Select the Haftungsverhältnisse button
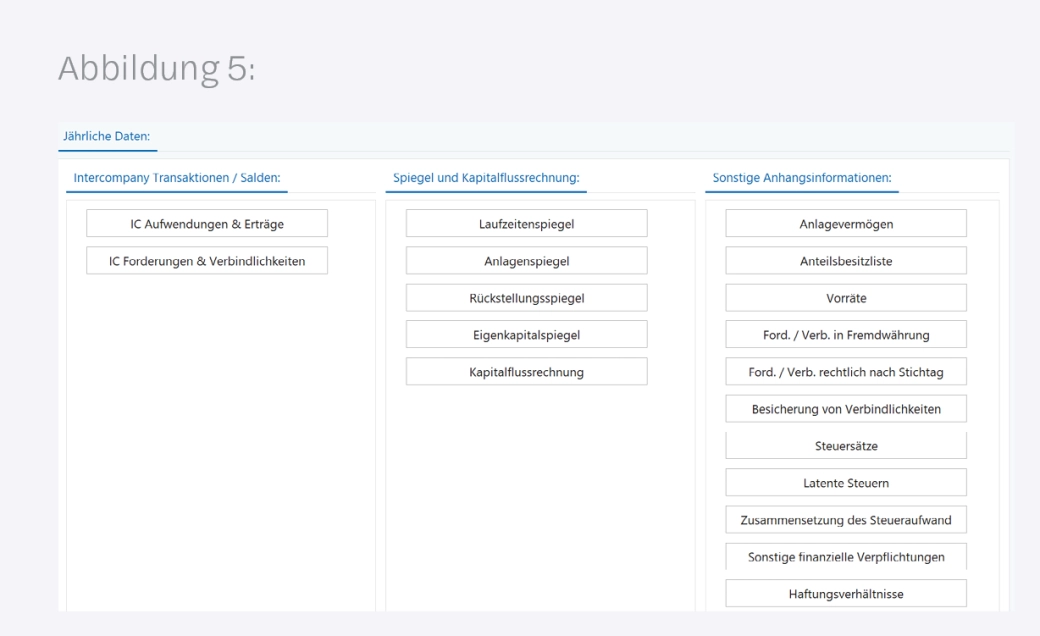This screenshot has height=636, width=1040. pos(846,594)
